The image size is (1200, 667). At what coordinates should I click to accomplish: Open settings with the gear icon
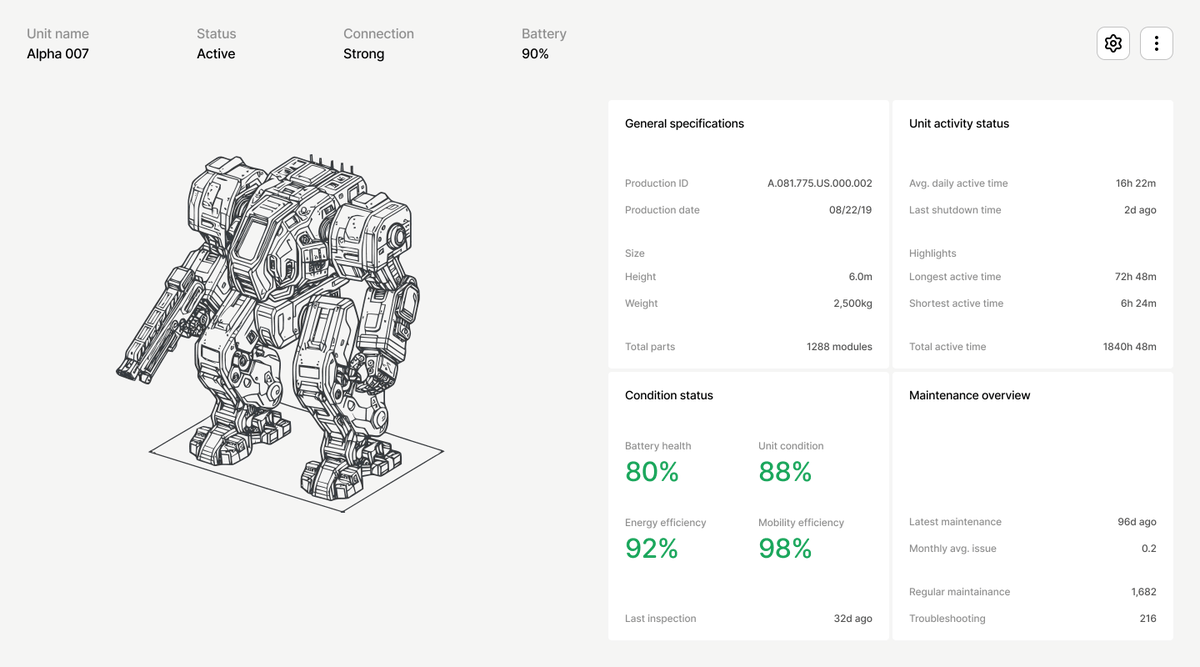pos(1113,43)
